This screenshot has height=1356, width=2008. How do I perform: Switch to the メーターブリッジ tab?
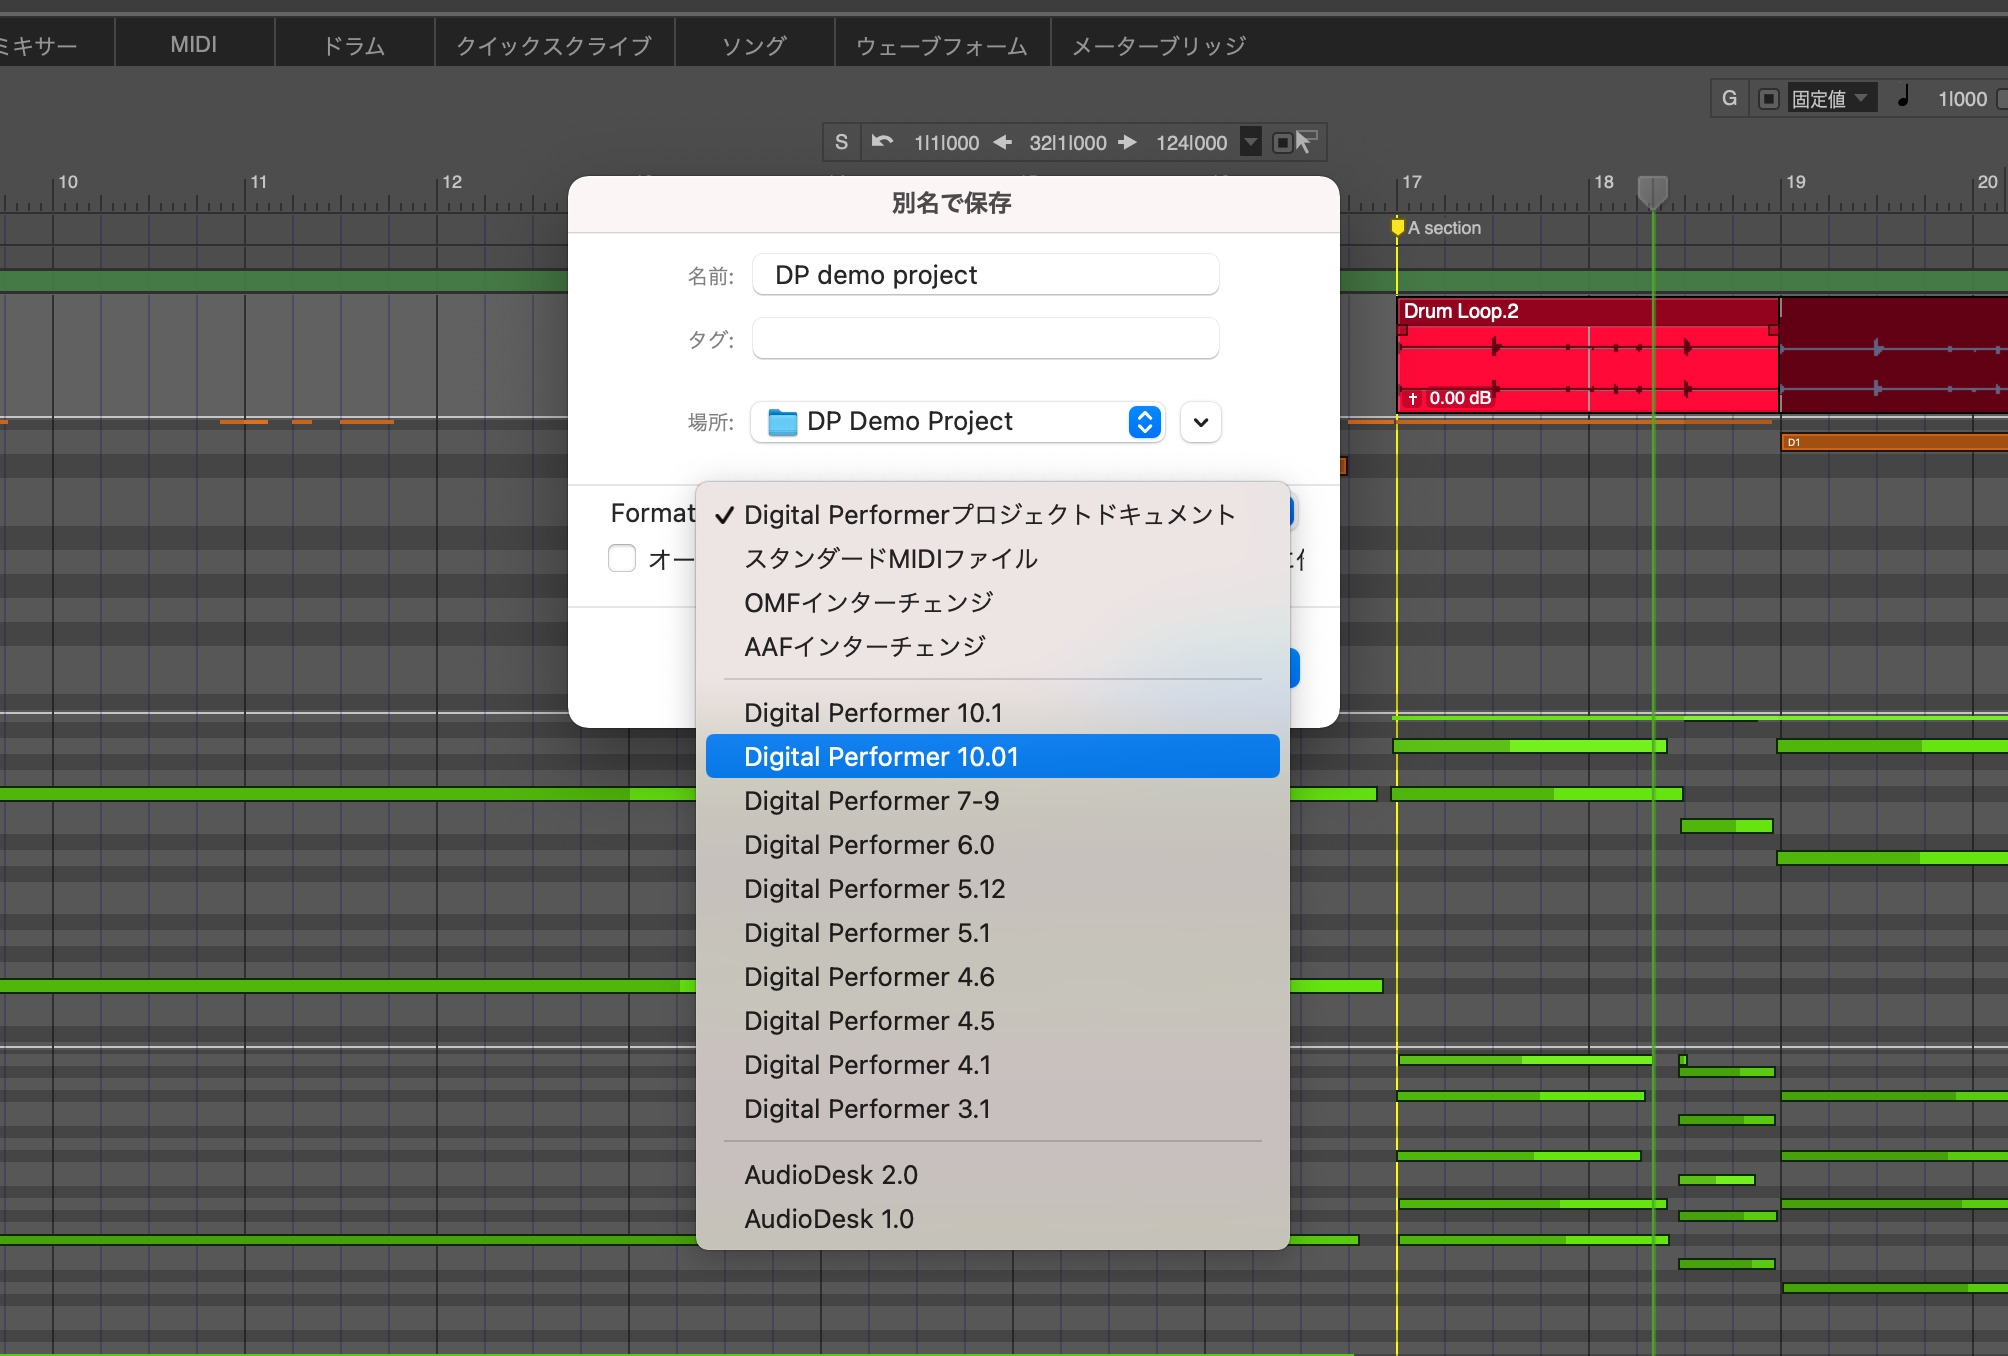(x=1159, y=45)
